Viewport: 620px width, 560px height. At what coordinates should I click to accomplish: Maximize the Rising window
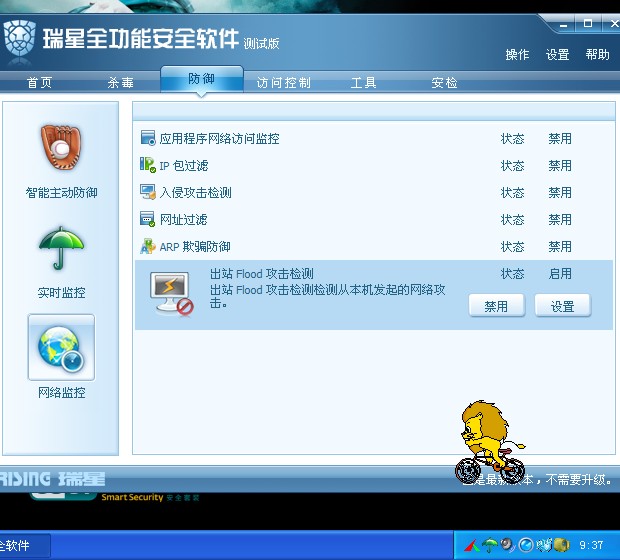pos(588,24)
